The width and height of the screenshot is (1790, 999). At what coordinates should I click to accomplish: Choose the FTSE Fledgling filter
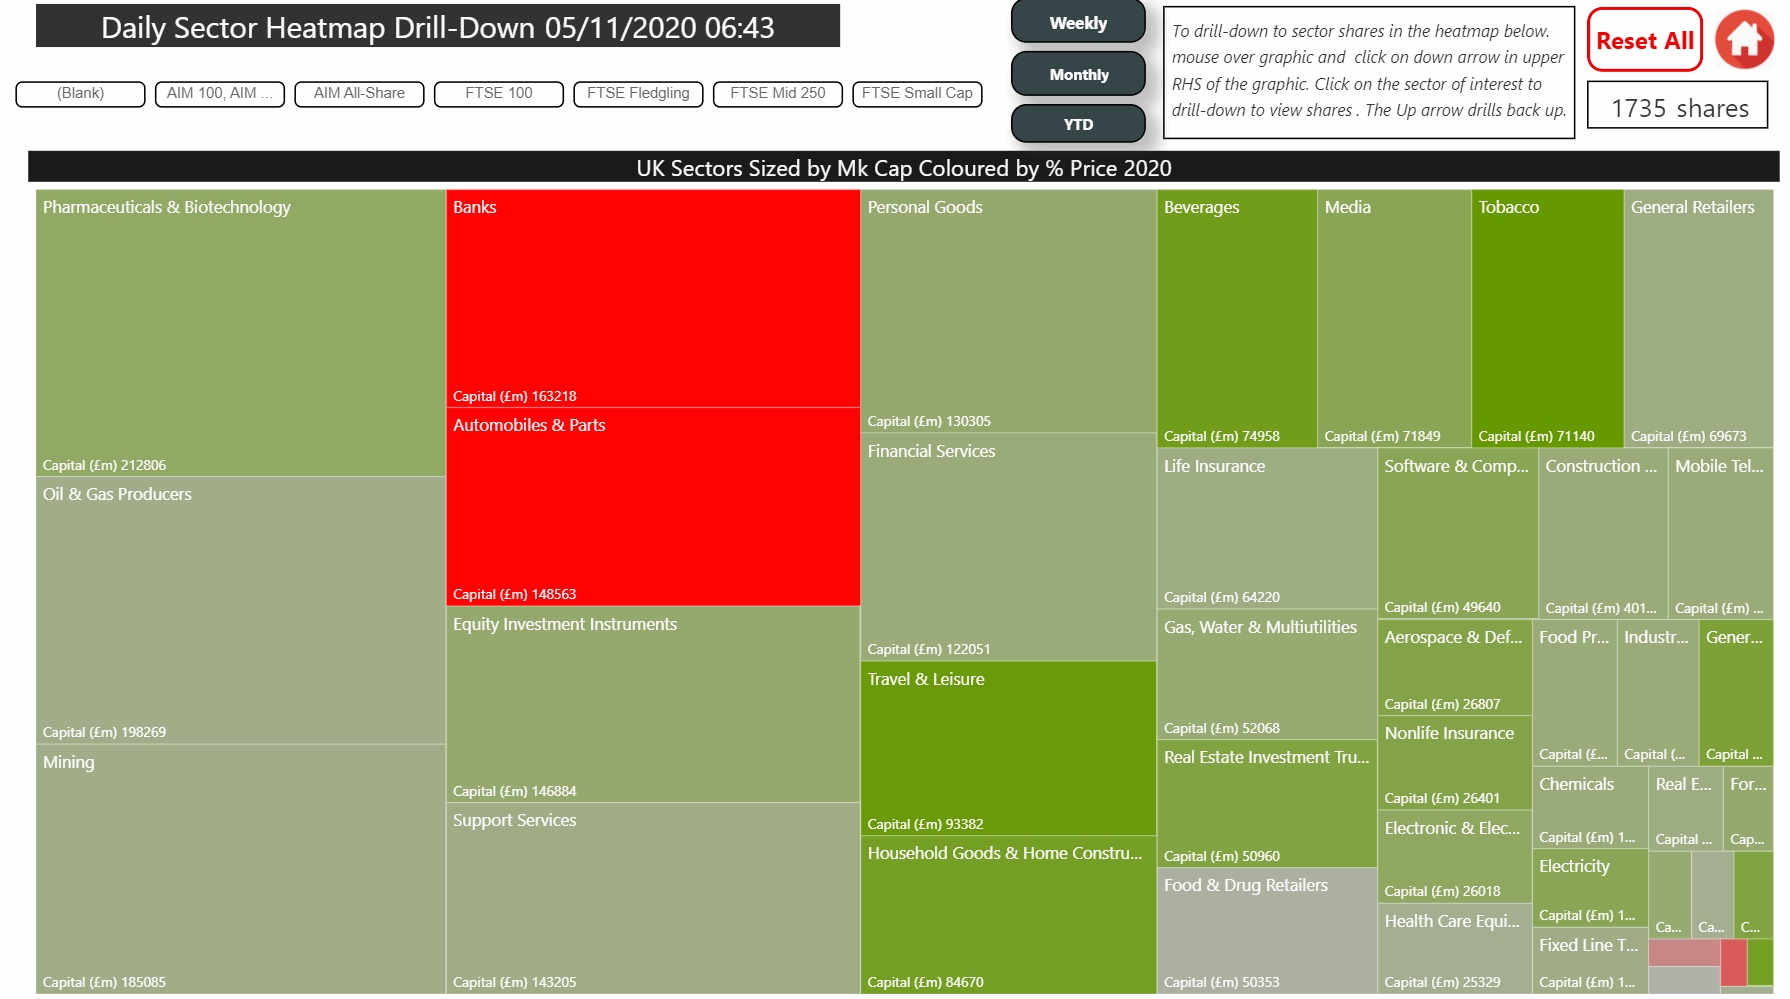(638, 93)
